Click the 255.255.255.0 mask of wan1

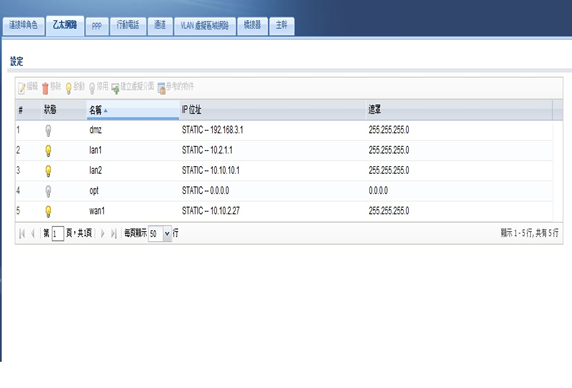[x=389, y=211]
